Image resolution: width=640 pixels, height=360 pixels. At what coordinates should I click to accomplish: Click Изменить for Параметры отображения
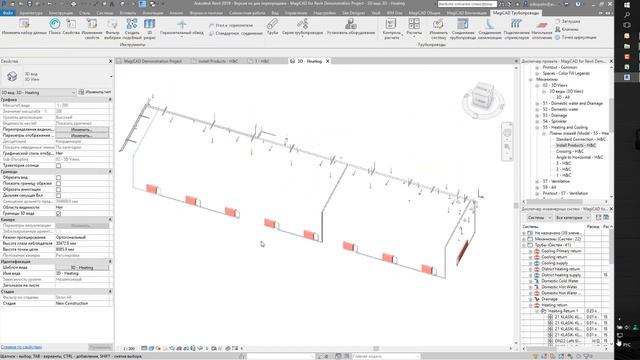pos(82,136)
